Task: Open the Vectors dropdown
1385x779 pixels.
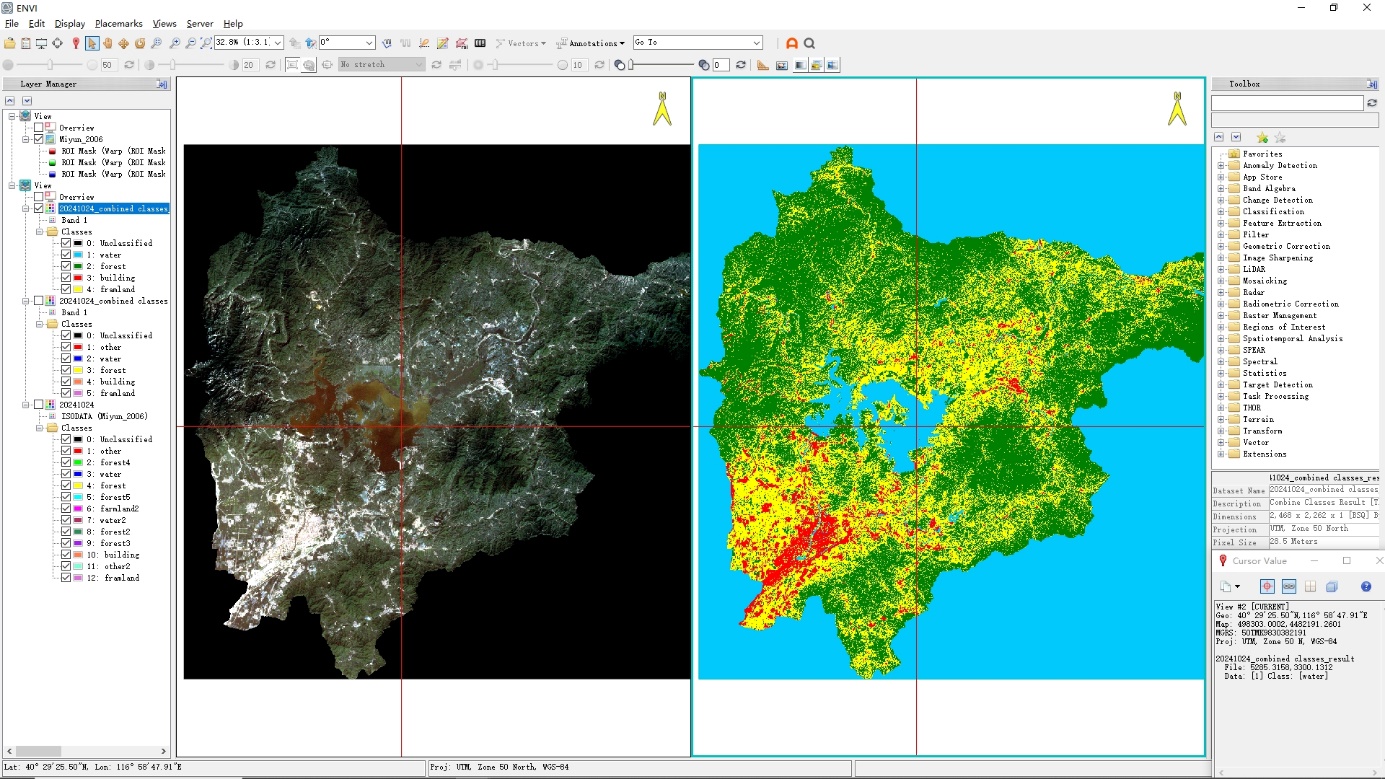Action: pos(520,43)
